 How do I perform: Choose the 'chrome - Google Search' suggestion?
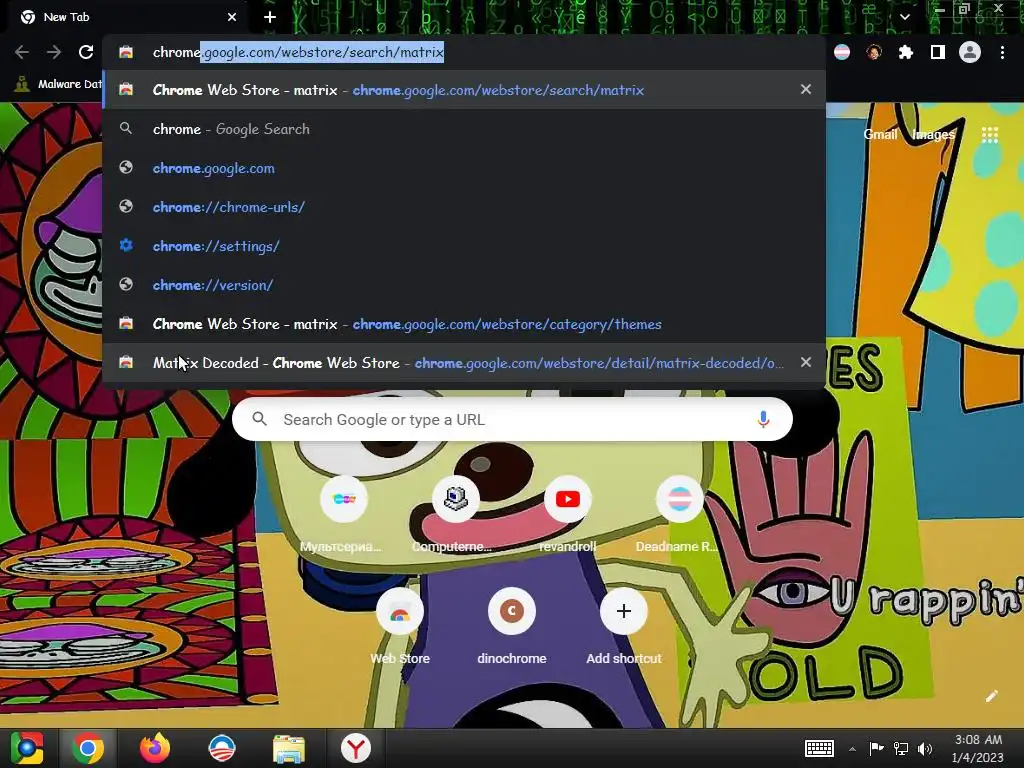(464, 129)
